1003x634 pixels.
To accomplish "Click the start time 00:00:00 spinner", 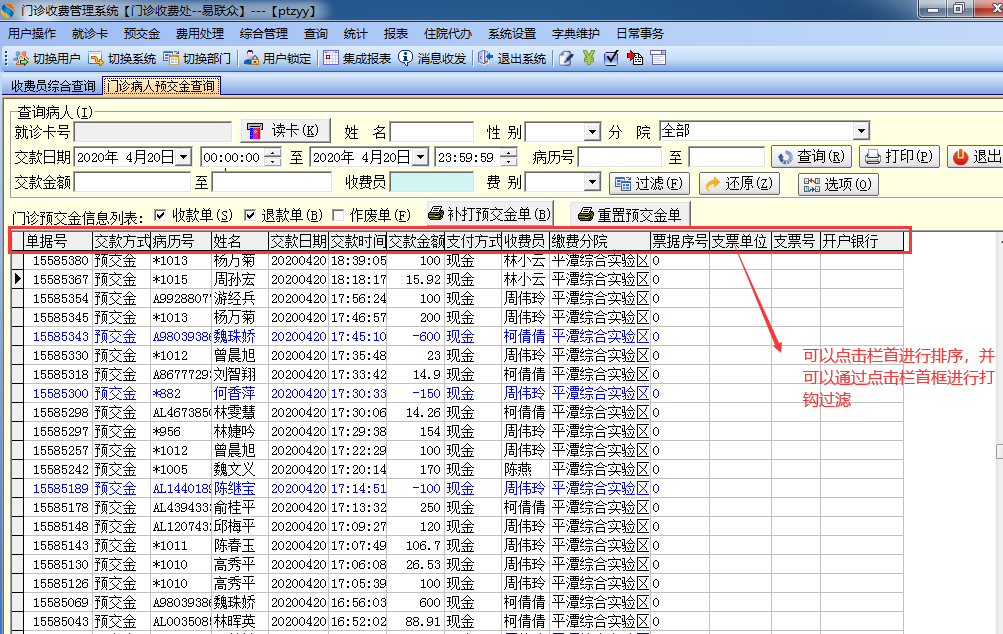I will (x=273, y=157).
